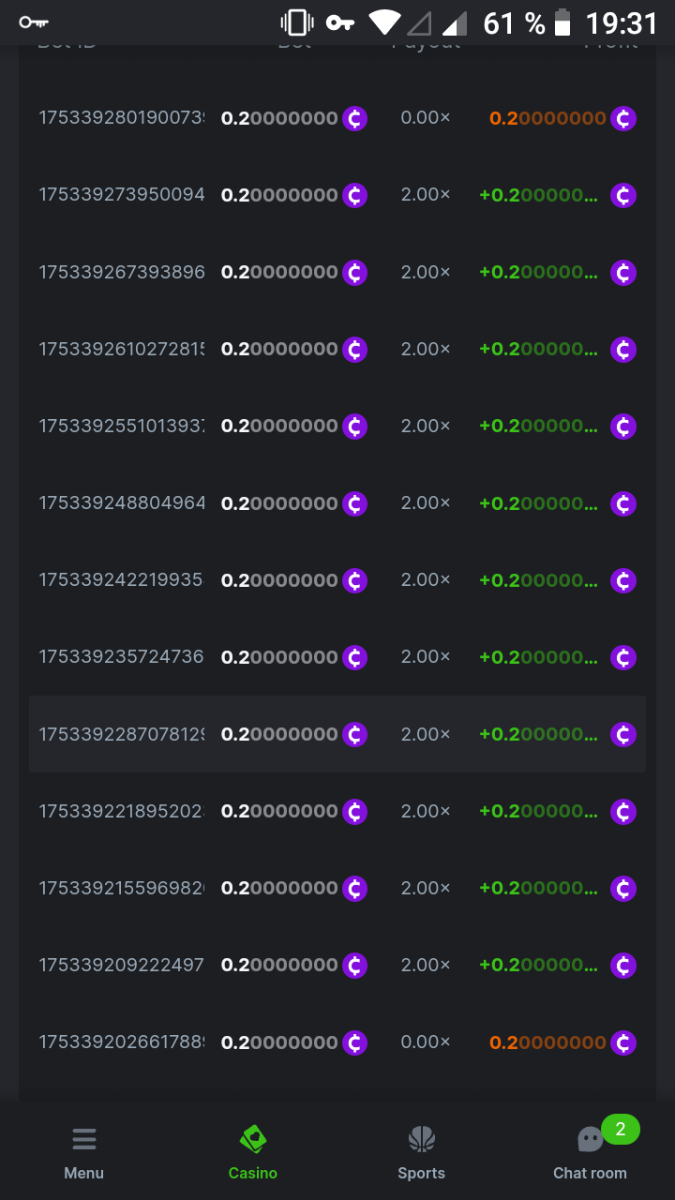Select the Casino tab label
The width and height of the screenshot is (675, 1200).
tap(253, 1173)
